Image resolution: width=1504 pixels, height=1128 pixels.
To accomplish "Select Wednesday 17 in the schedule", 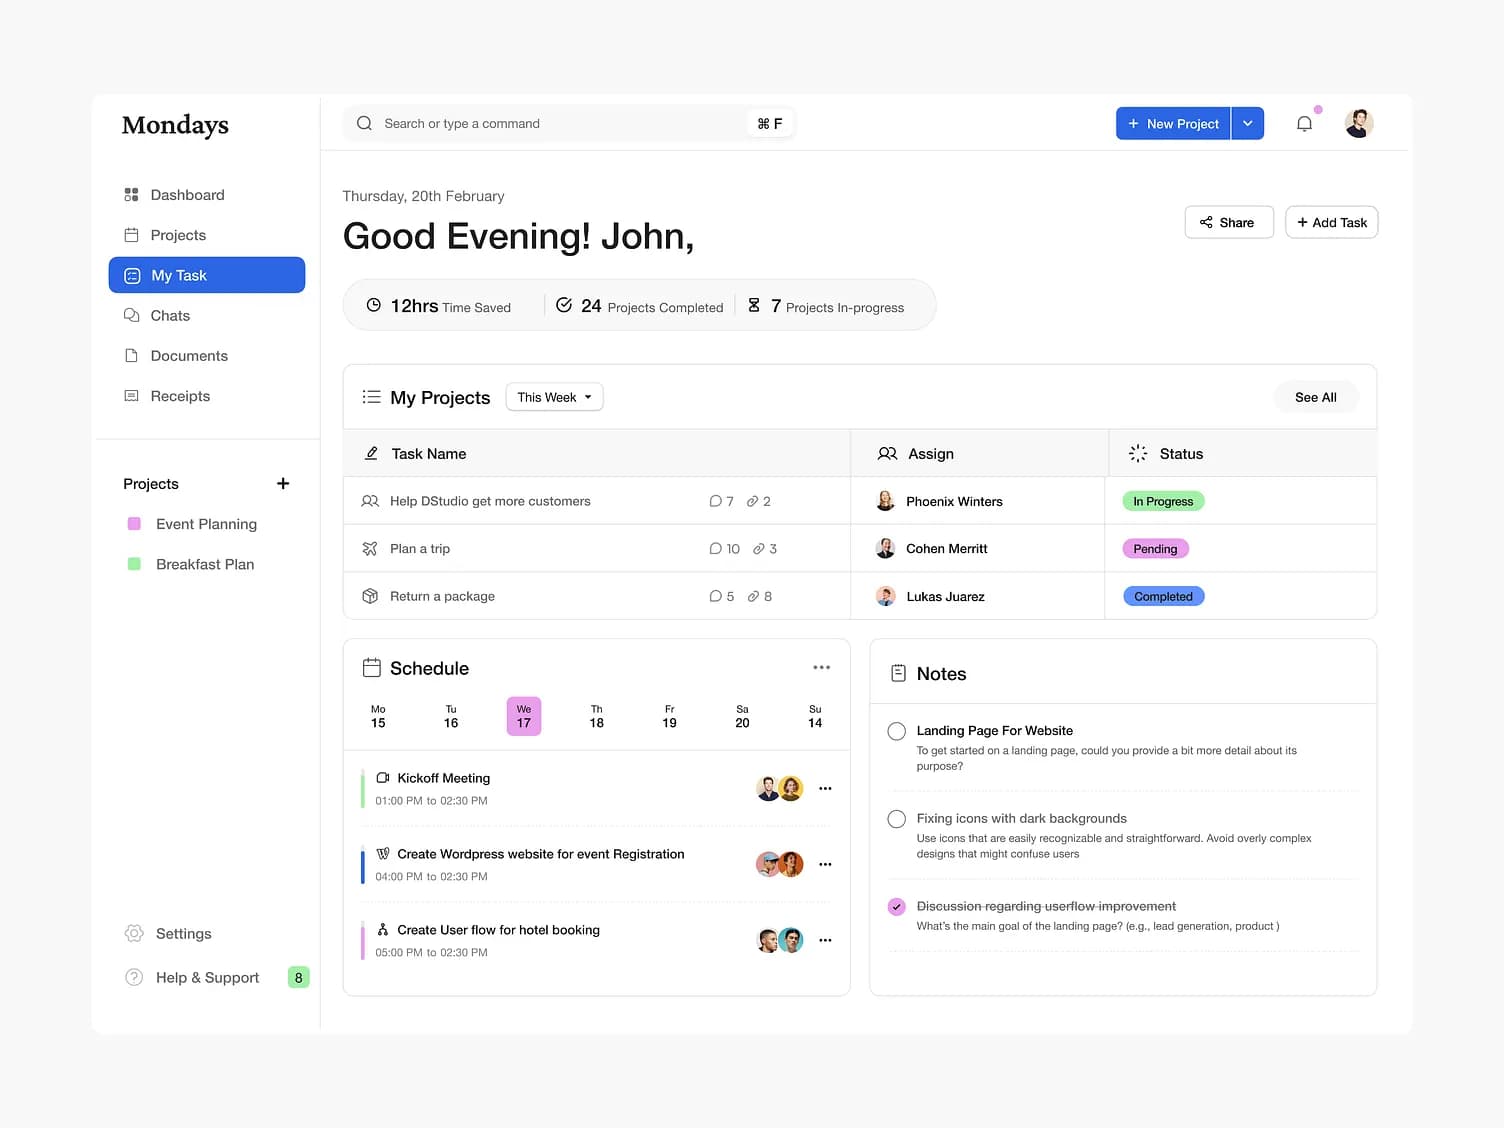I will (523, 715).
